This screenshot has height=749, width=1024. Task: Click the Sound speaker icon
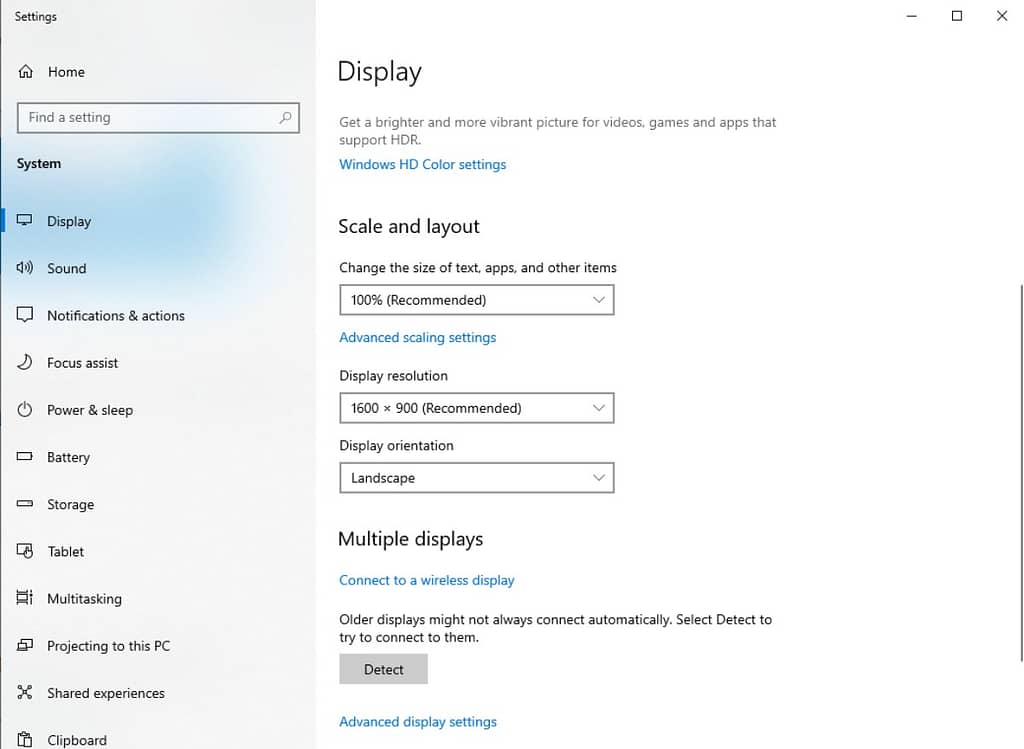25,268
